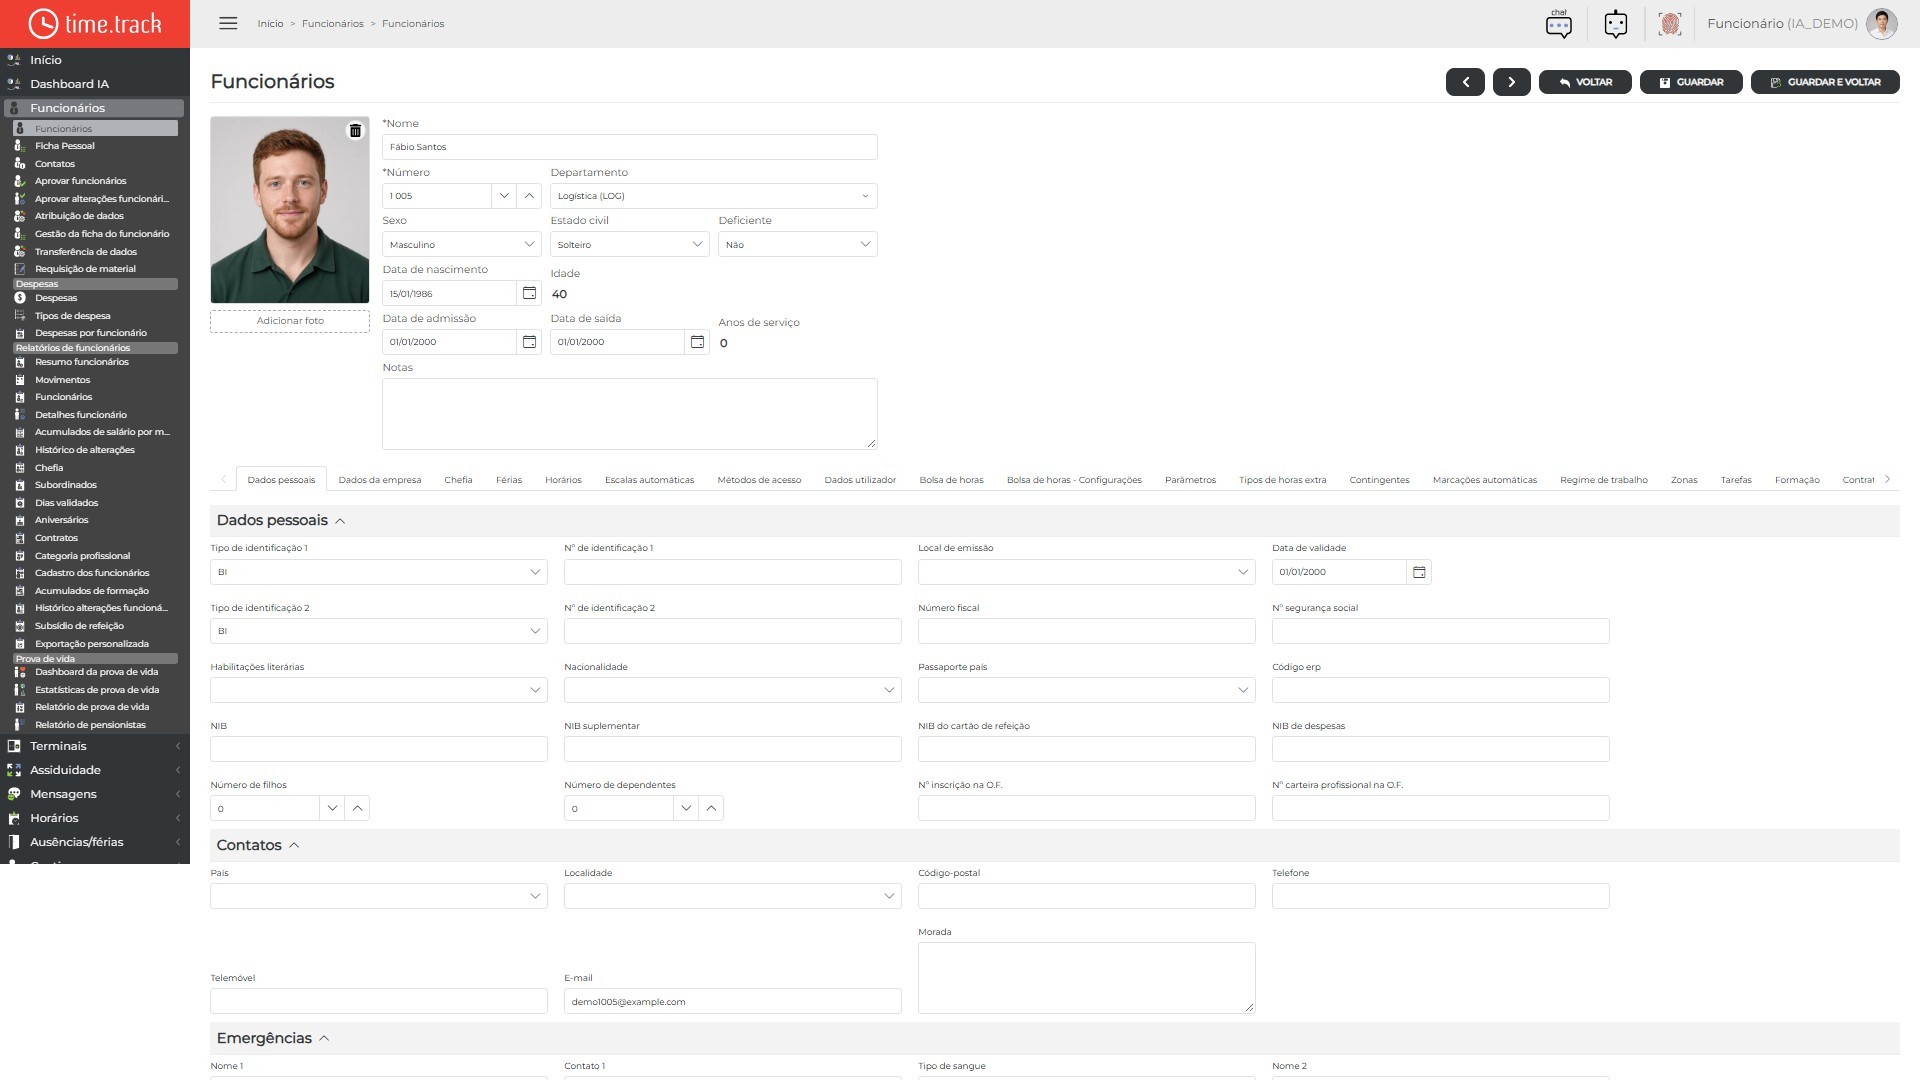Increase Número de filhos value
Viewport: 1920px width, 1080px height.
pos(357,808)
